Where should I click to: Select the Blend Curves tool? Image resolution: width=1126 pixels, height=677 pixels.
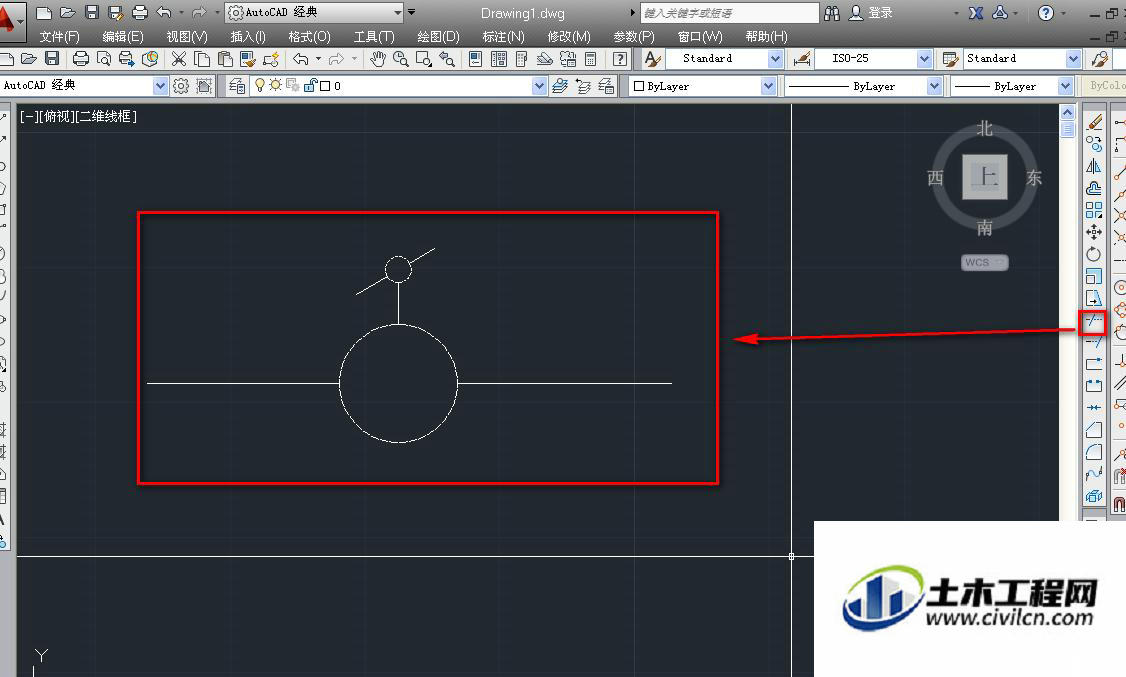pyautogui.click(x=1094, y=474)
